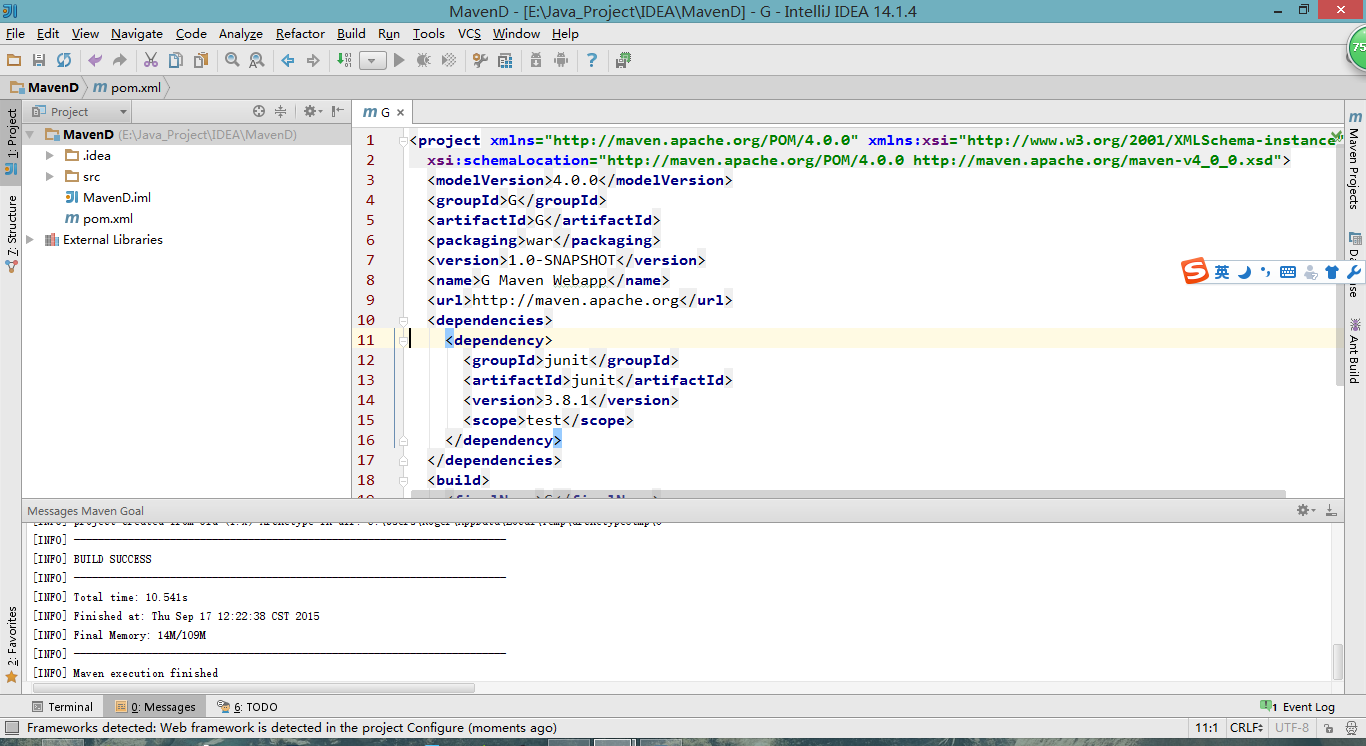The image size is (1366, 746).
Task: Click the Save All toolbar icon
Action: pyautogui.click(x=39, y=60)
